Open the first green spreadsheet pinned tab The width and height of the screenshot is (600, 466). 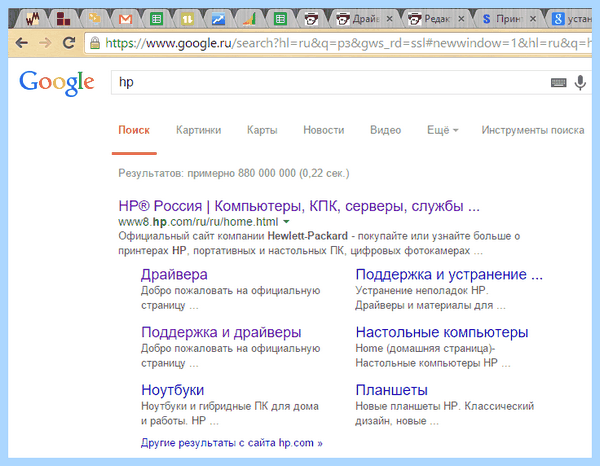156,19
